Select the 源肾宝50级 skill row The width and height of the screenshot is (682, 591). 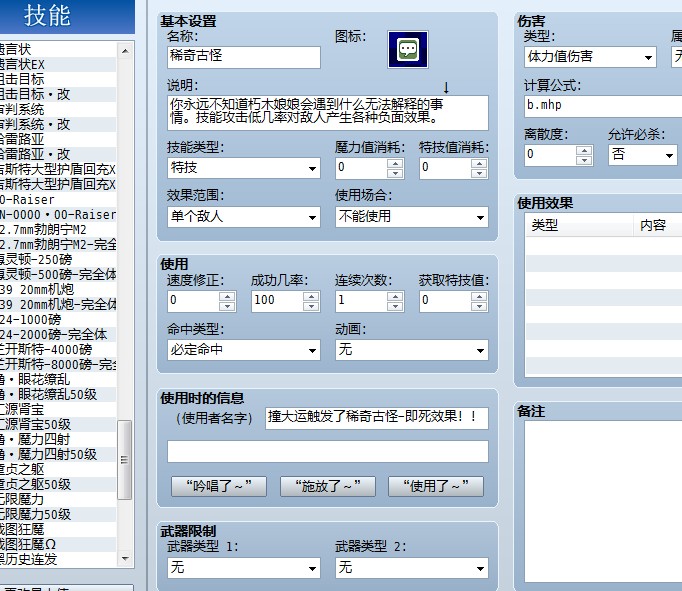coord(58,424)
